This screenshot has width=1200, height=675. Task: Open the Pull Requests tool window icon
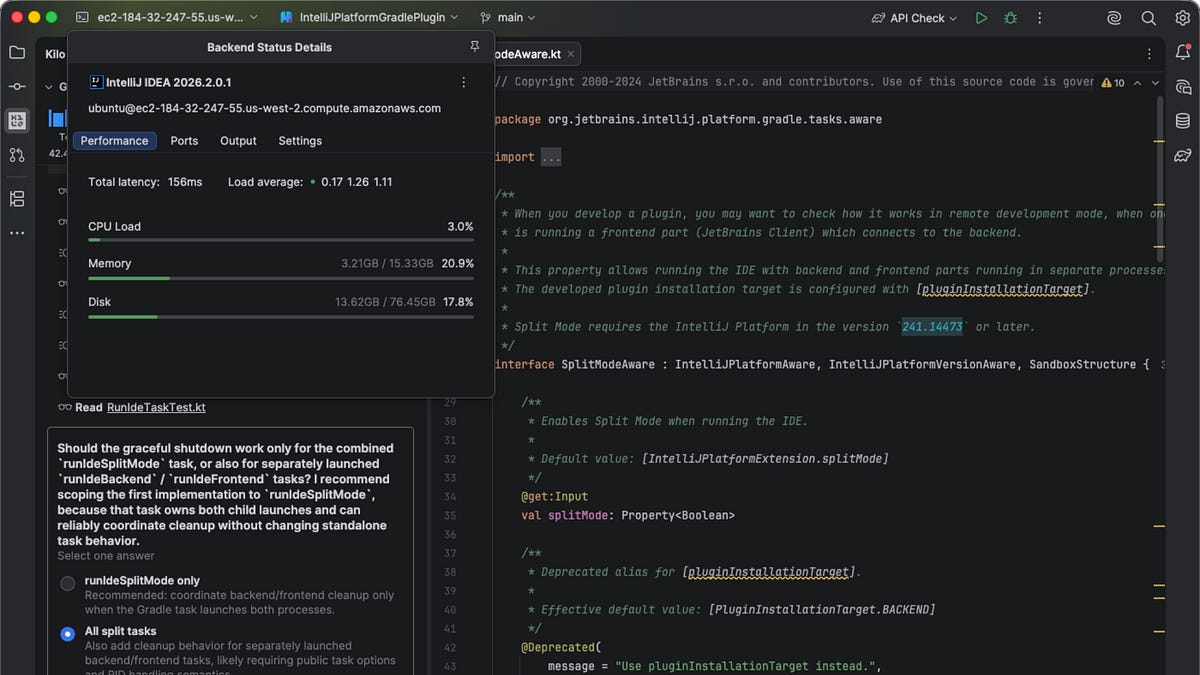point(17,155)
